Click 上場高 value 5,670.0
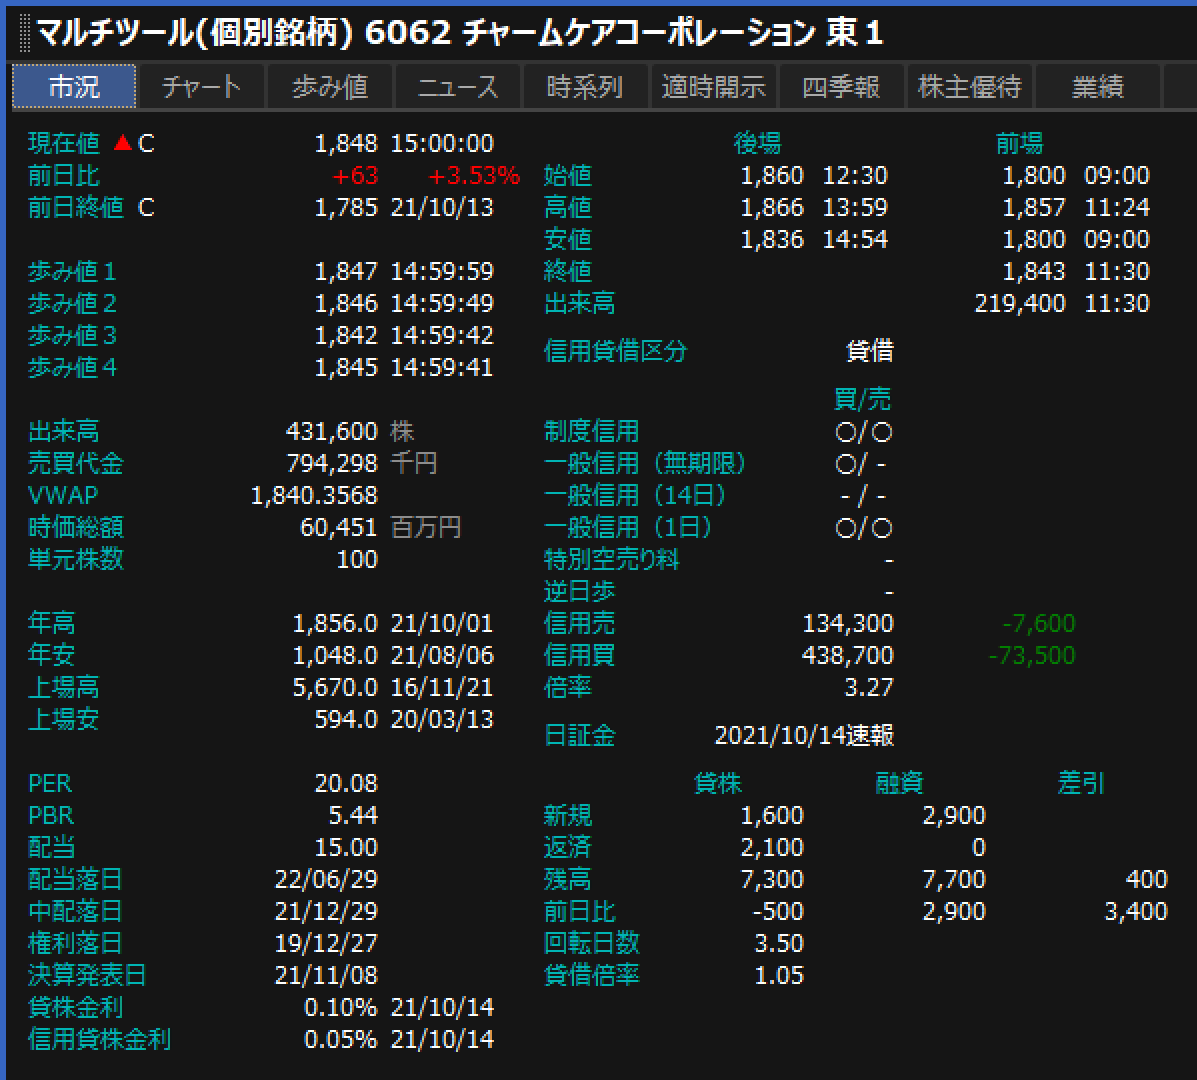This screenshot has height=1080, width=1197. coord(335,688)
